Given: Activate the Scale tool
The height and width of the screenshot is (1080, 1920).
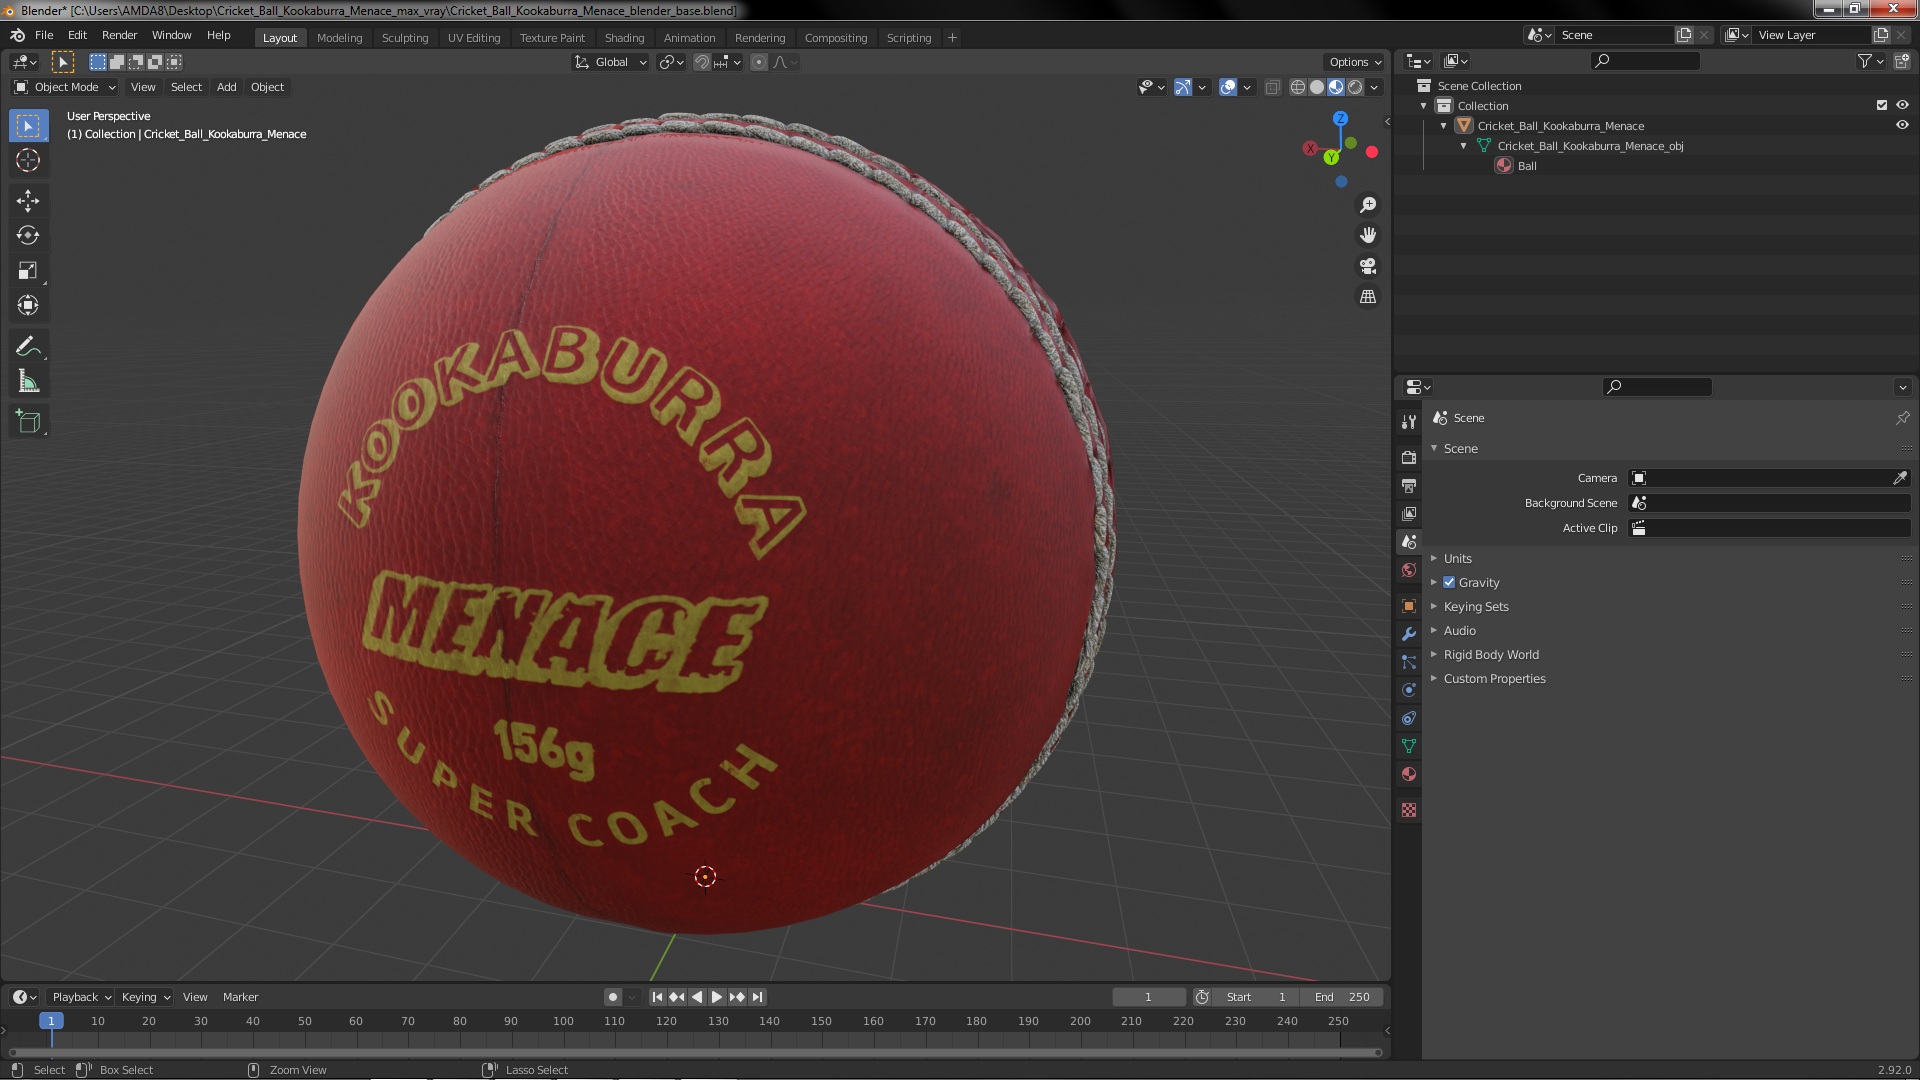Looking at the screenshot, I should pyautogui.click(x=28, y=270).
